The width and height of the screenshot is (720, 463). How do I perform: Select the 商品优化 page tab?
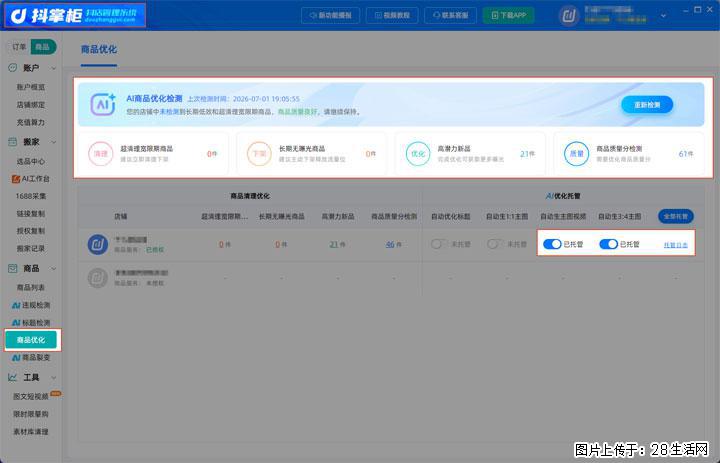tap(99, 50)
